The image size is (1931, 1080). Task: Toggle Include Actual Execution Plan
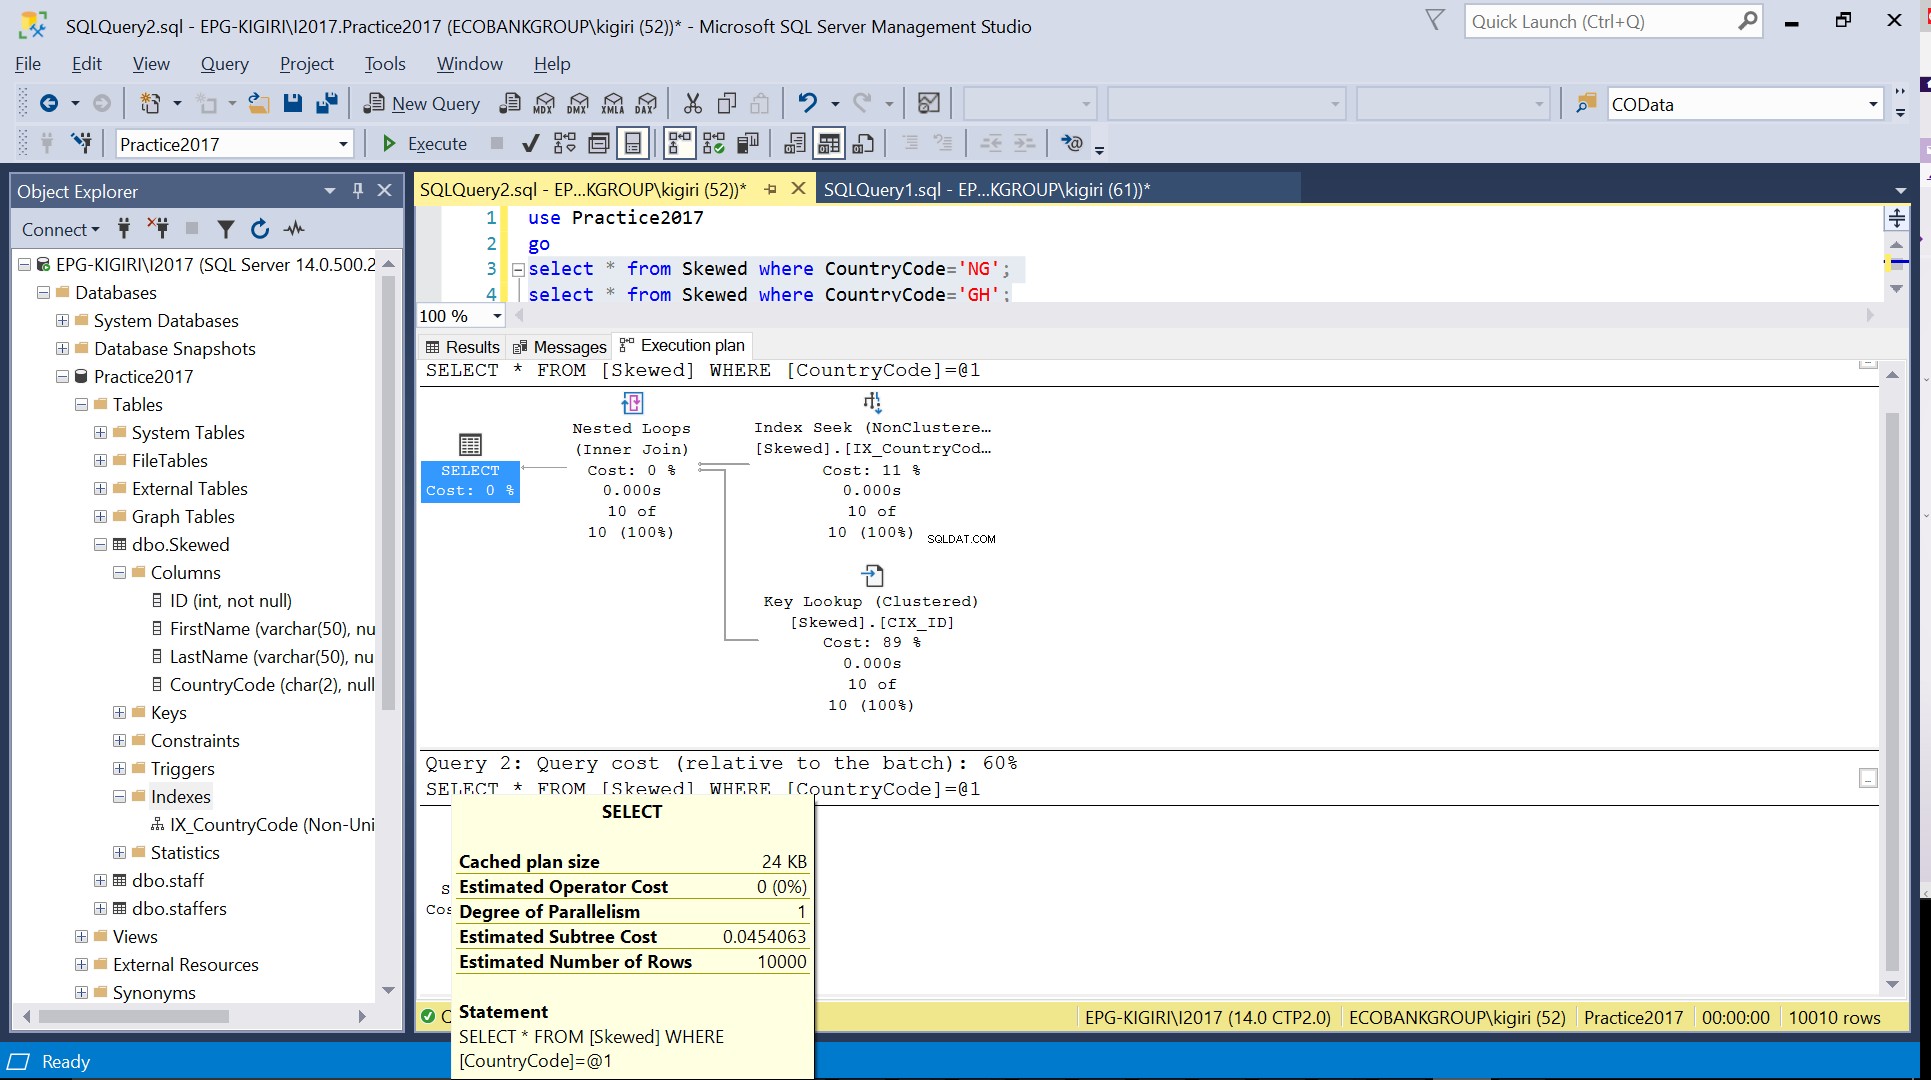pyautogui.click(x=680, y=144)
